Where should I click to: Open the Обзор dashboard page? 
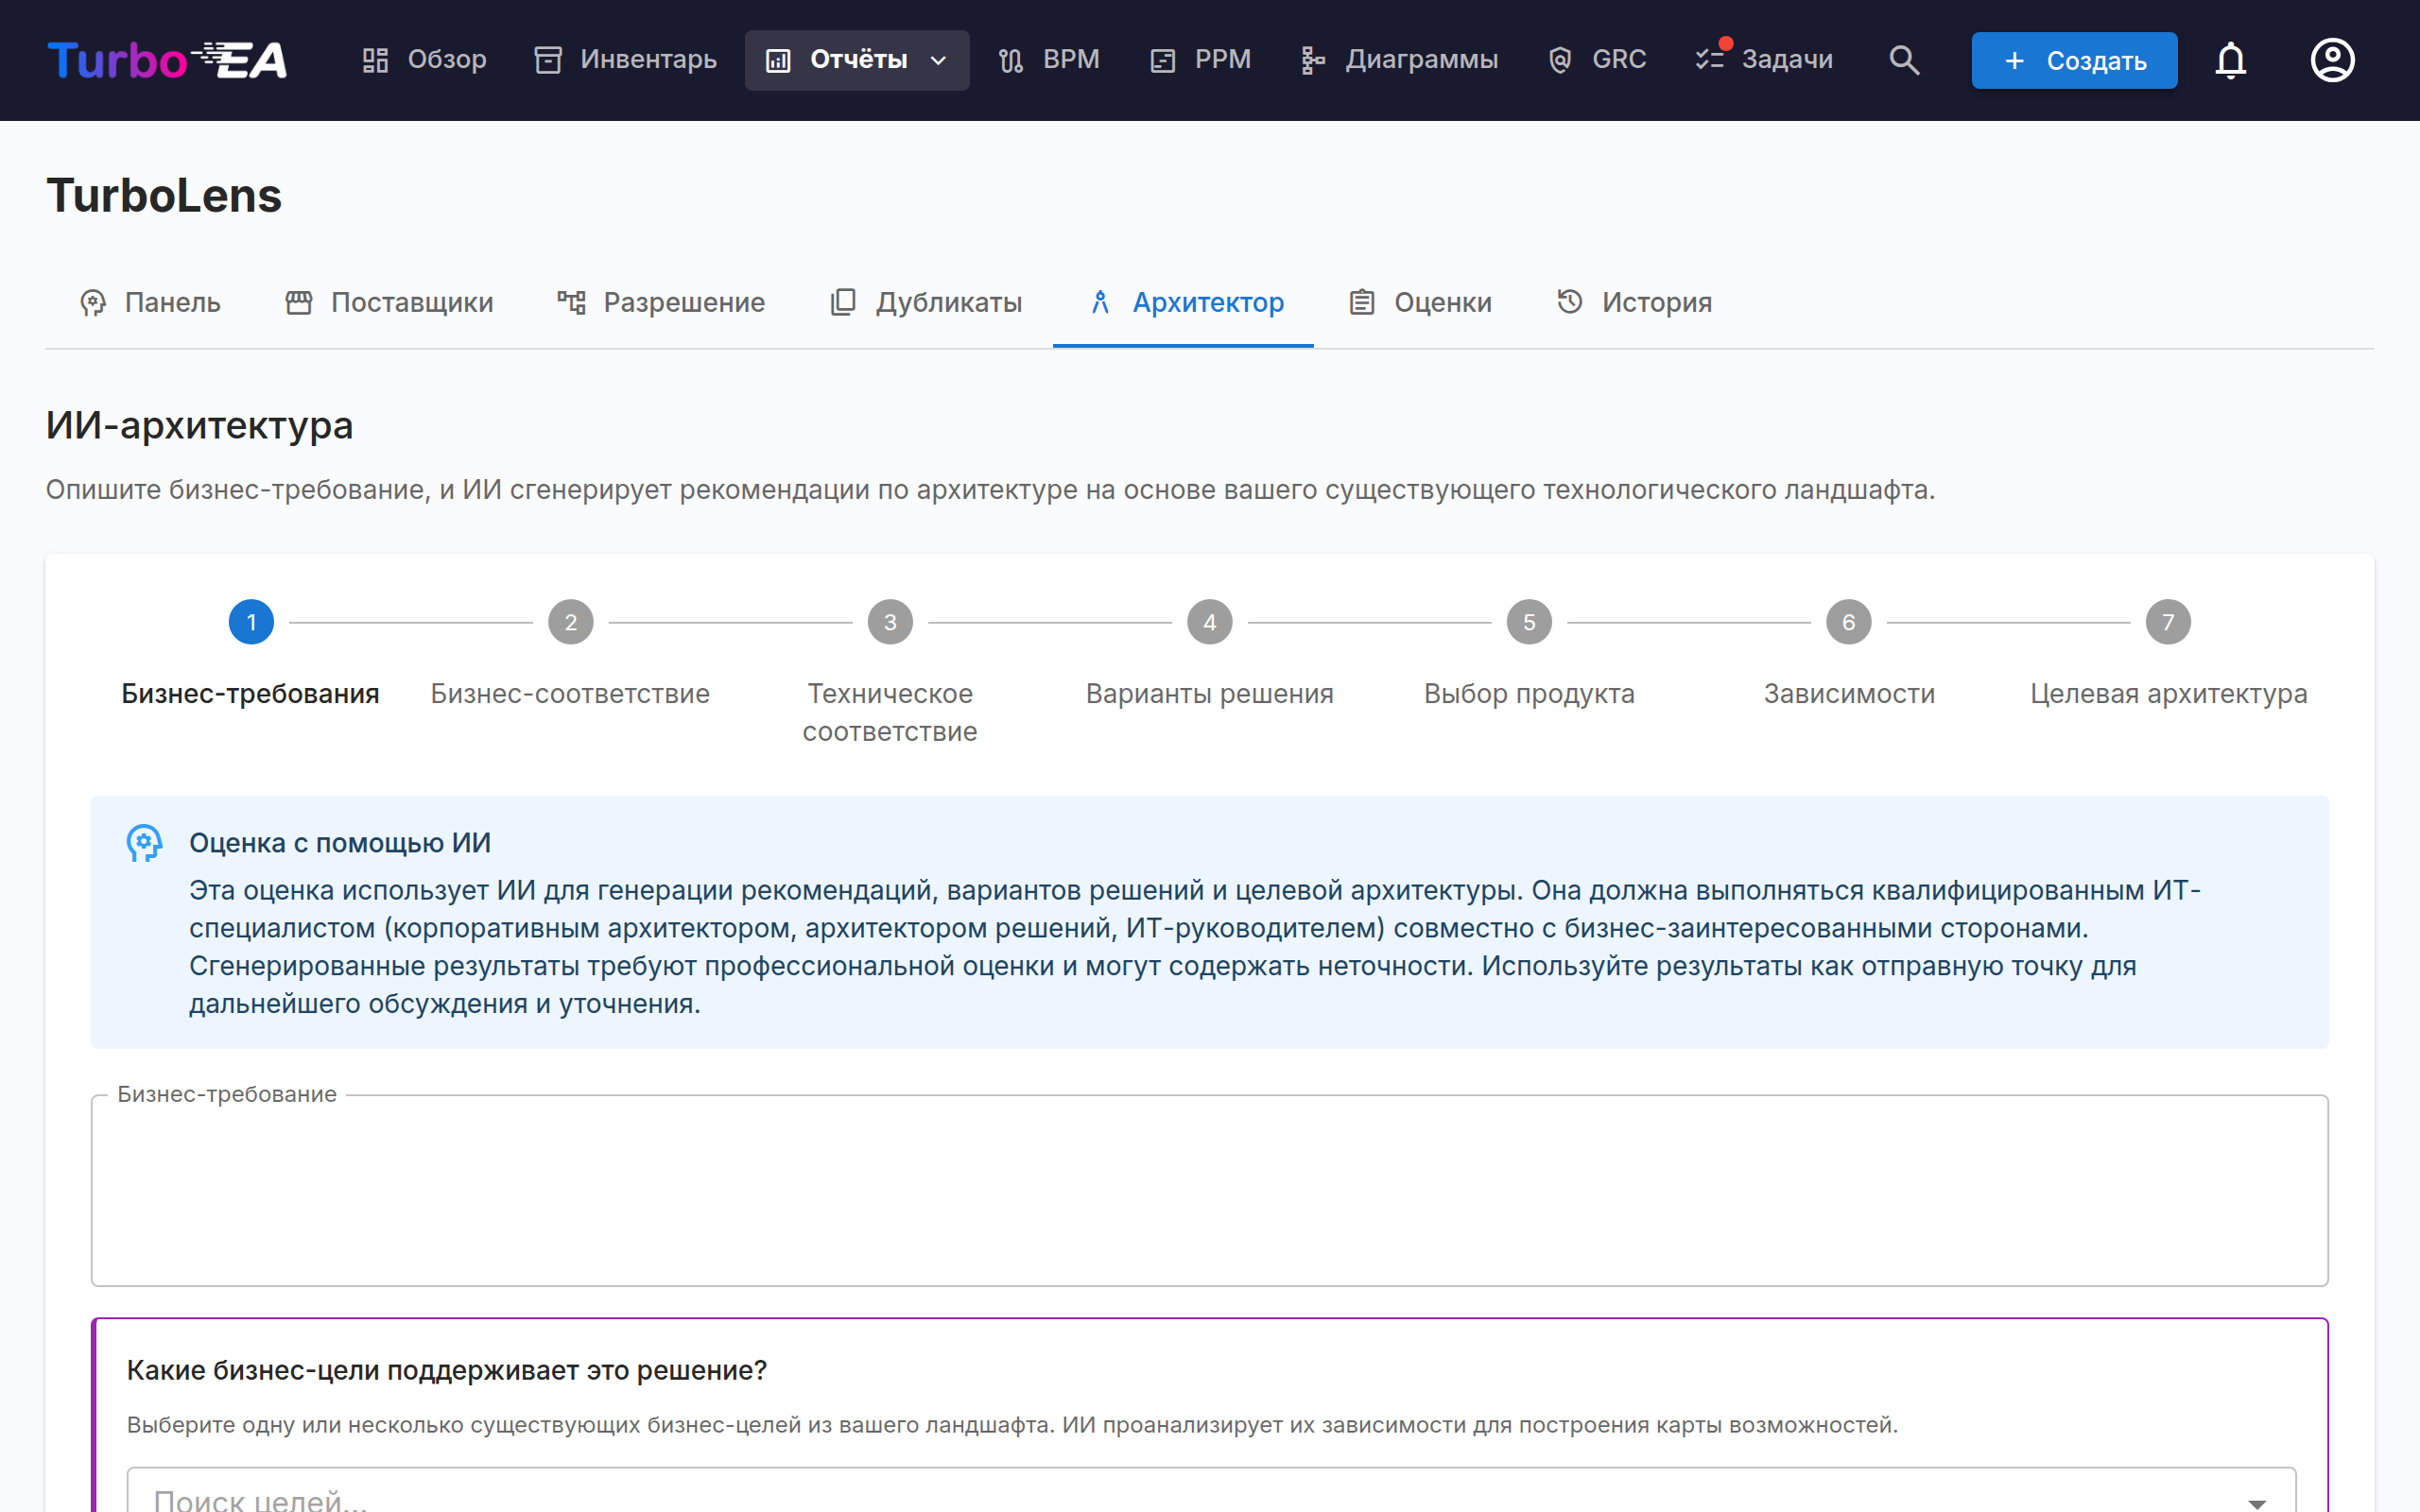pos(424,60)
